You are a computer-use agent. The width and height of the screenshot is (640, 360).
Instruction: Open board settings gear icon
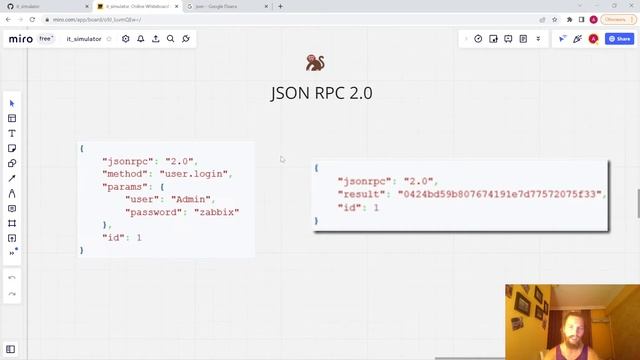point(126,39)
